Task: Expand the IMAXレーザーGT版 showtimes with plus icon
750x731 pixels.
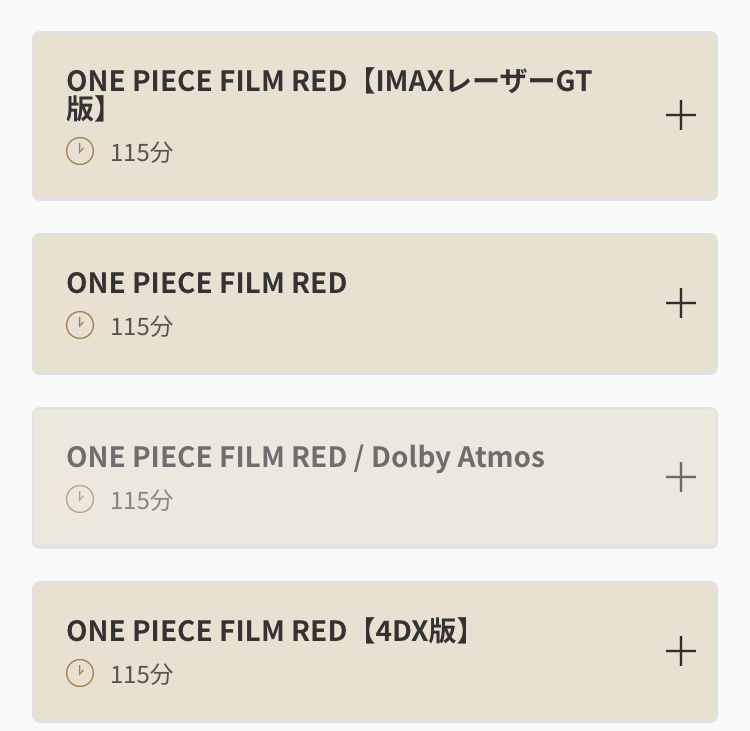Action: (x=681, y=115)
